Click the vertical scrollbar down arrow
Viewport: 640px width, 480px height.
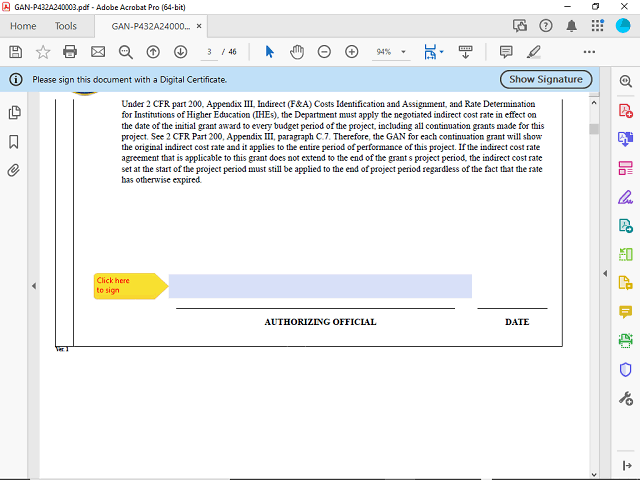pos(594,475)
